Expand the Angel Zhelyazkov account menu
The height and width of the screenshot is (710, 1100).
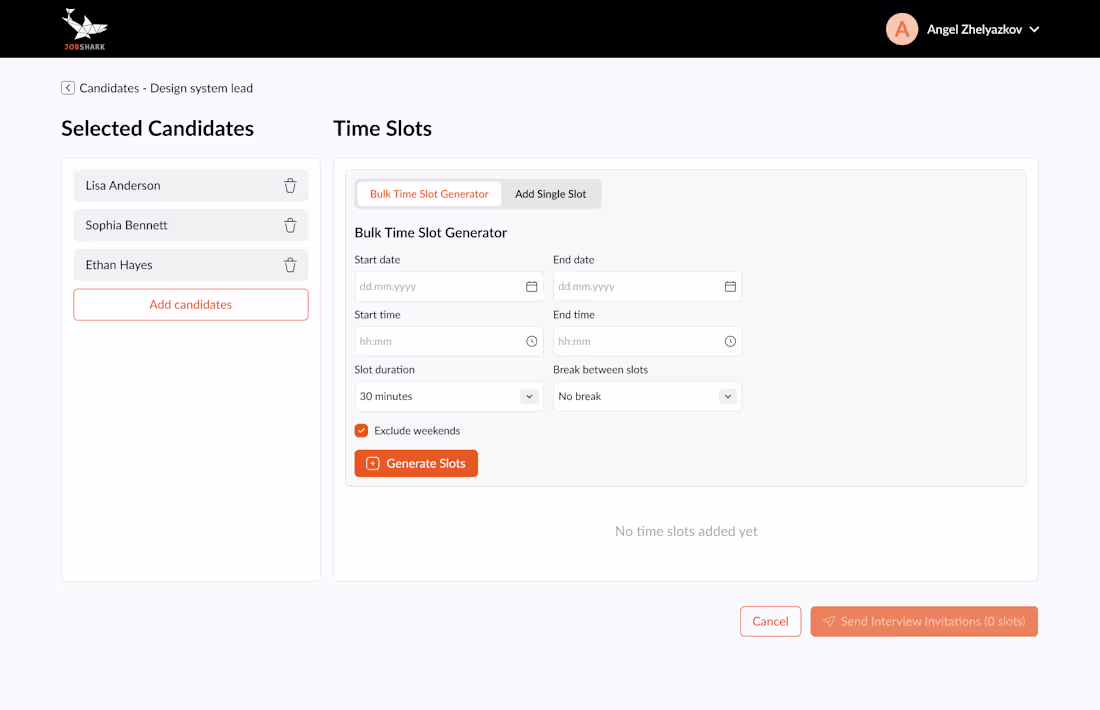[x=1034, y=30]
